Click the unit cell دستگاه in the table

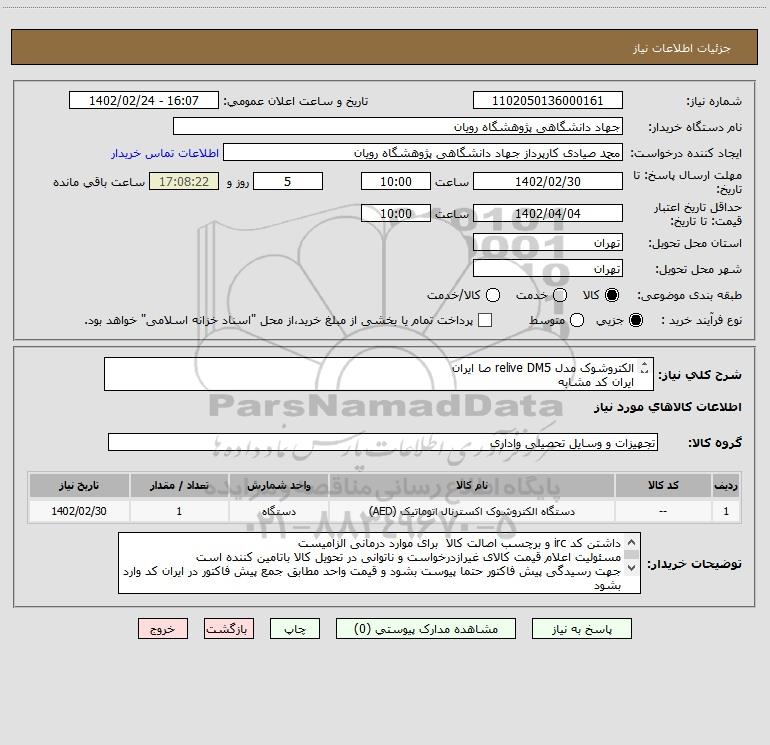tap(278, 511)
